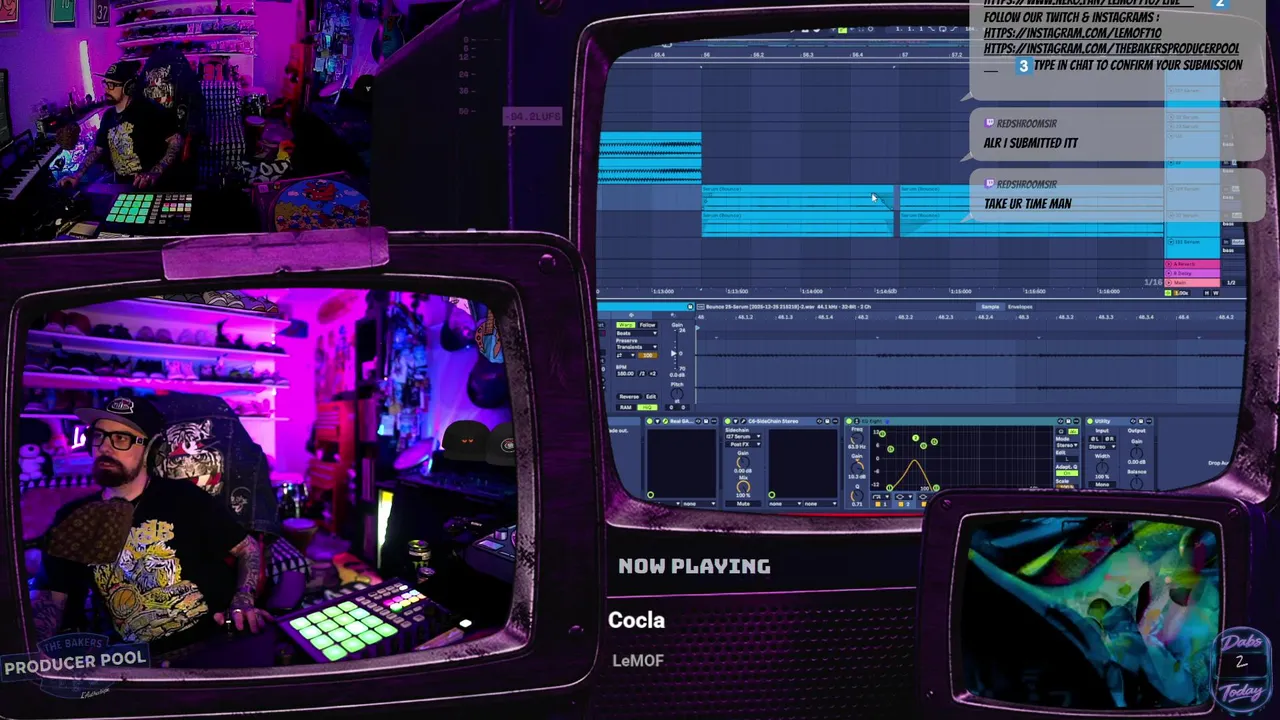Halve the clip BPM with /2 button
Viewport: 1280px width, 720px height.
point(642,374)
